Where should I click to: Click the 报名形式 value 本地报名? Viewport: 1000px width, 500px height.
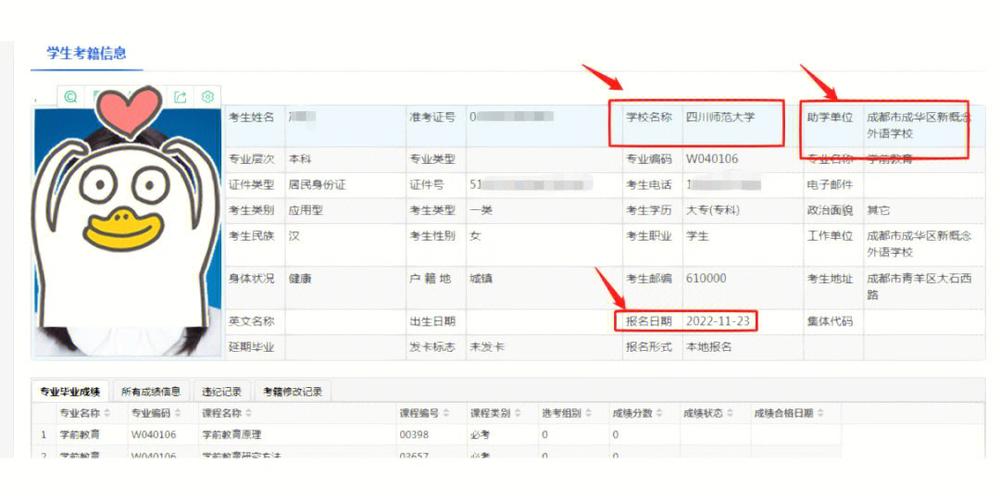click(x=709, y=348)
